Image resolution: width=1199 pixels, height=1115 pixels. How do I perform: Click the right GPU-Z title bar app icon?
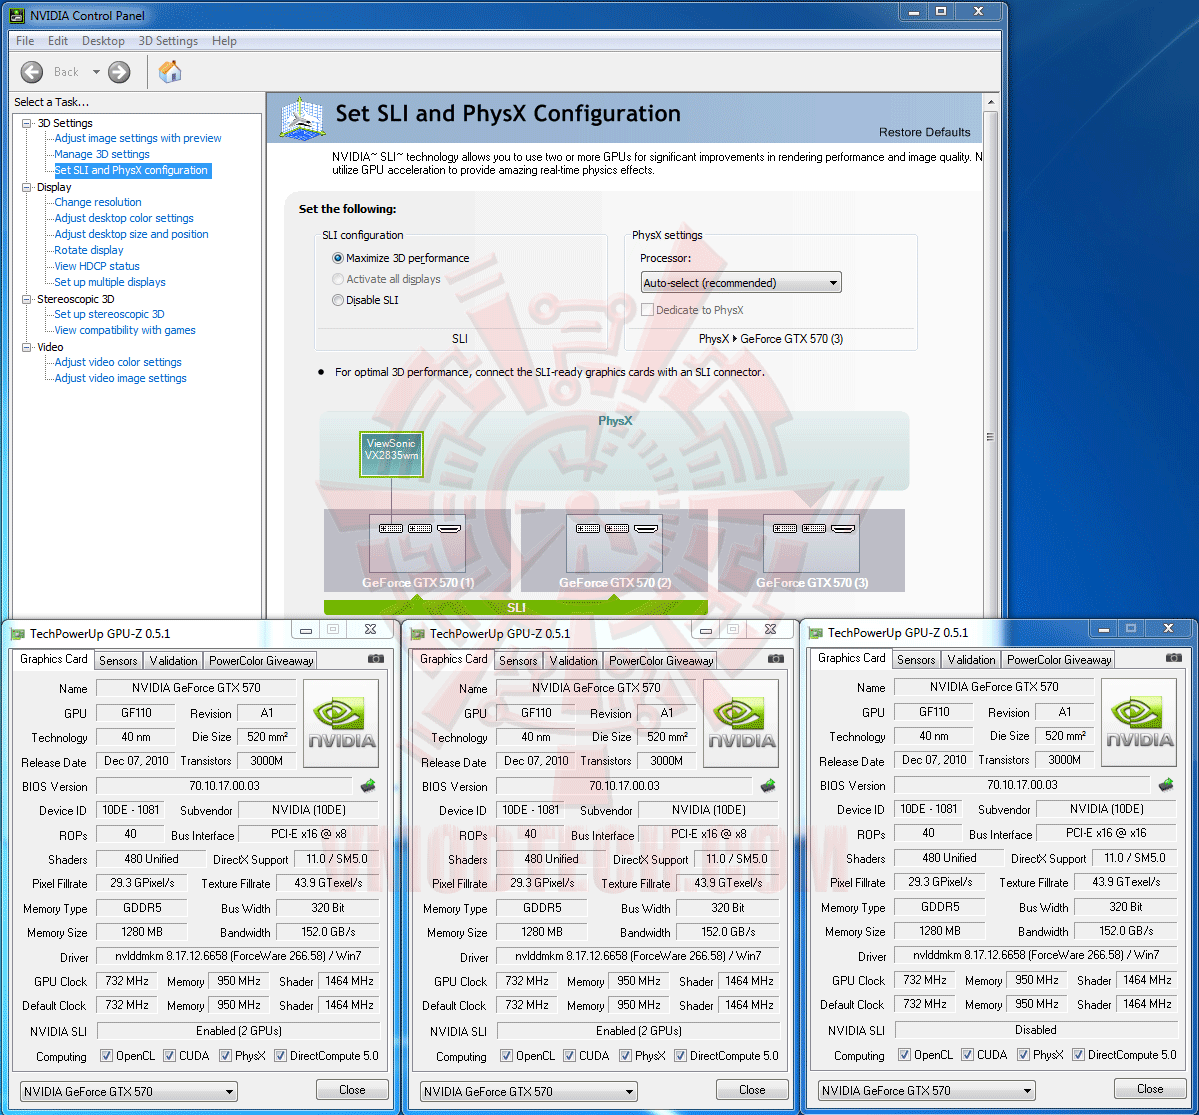(815, 633)
